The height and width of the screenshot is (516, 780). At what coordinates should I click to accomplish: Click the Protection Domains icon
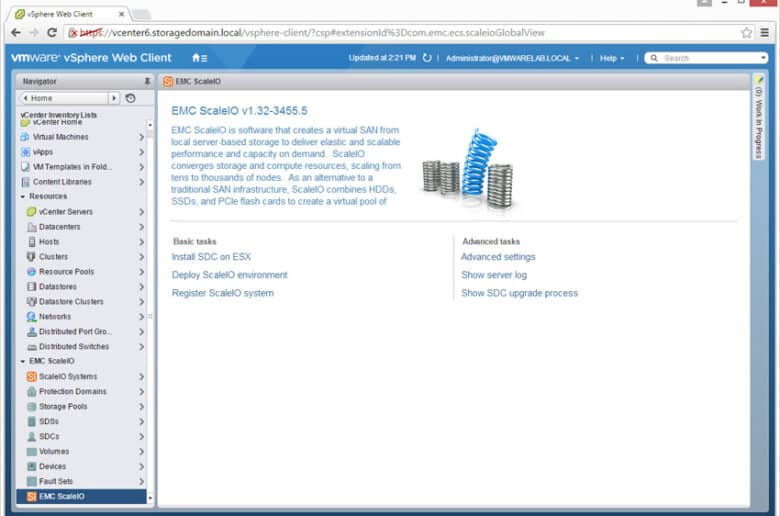(x=31, y=391)
